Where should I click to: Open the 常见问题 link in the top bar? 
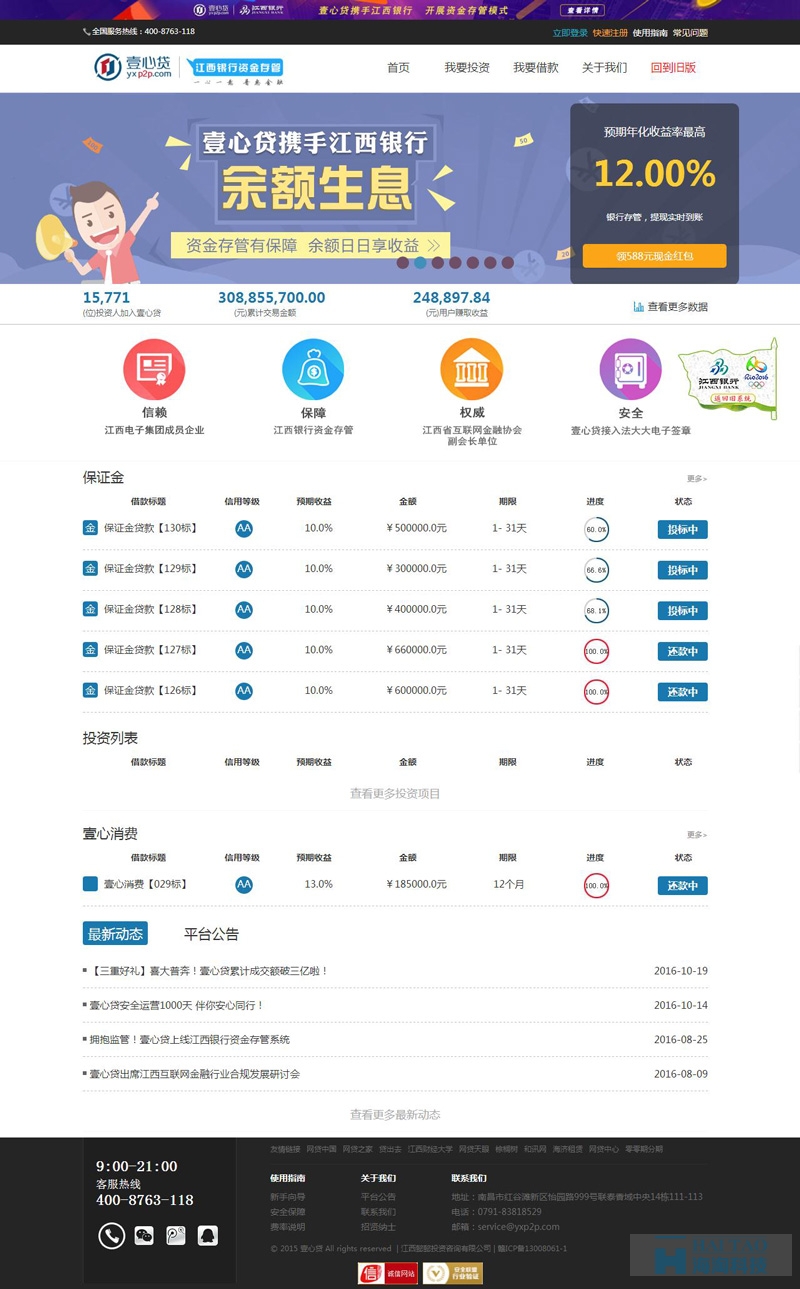tap(690, 33)
